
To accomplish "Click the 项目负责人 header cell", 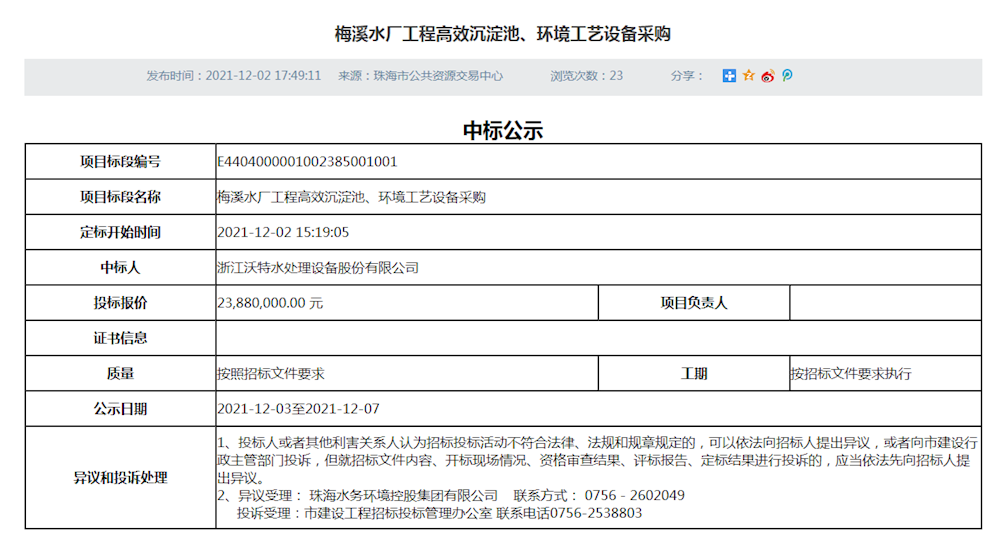I will click(x=694, y=303).
